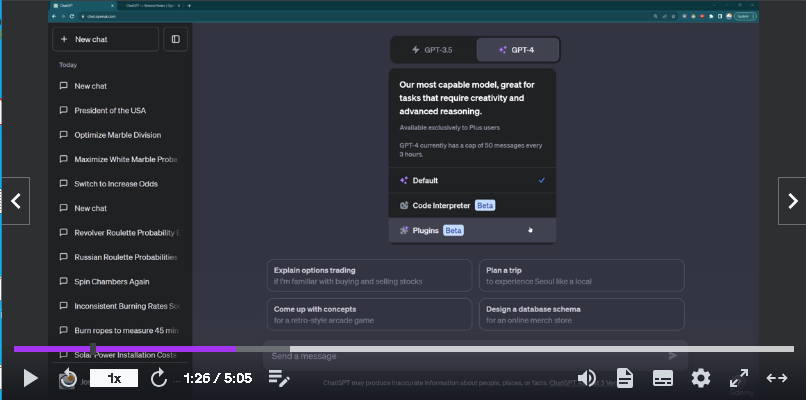Select the Plugins Beta option
The width and height of the screenshot is (806, 400).
coord(472,230)
